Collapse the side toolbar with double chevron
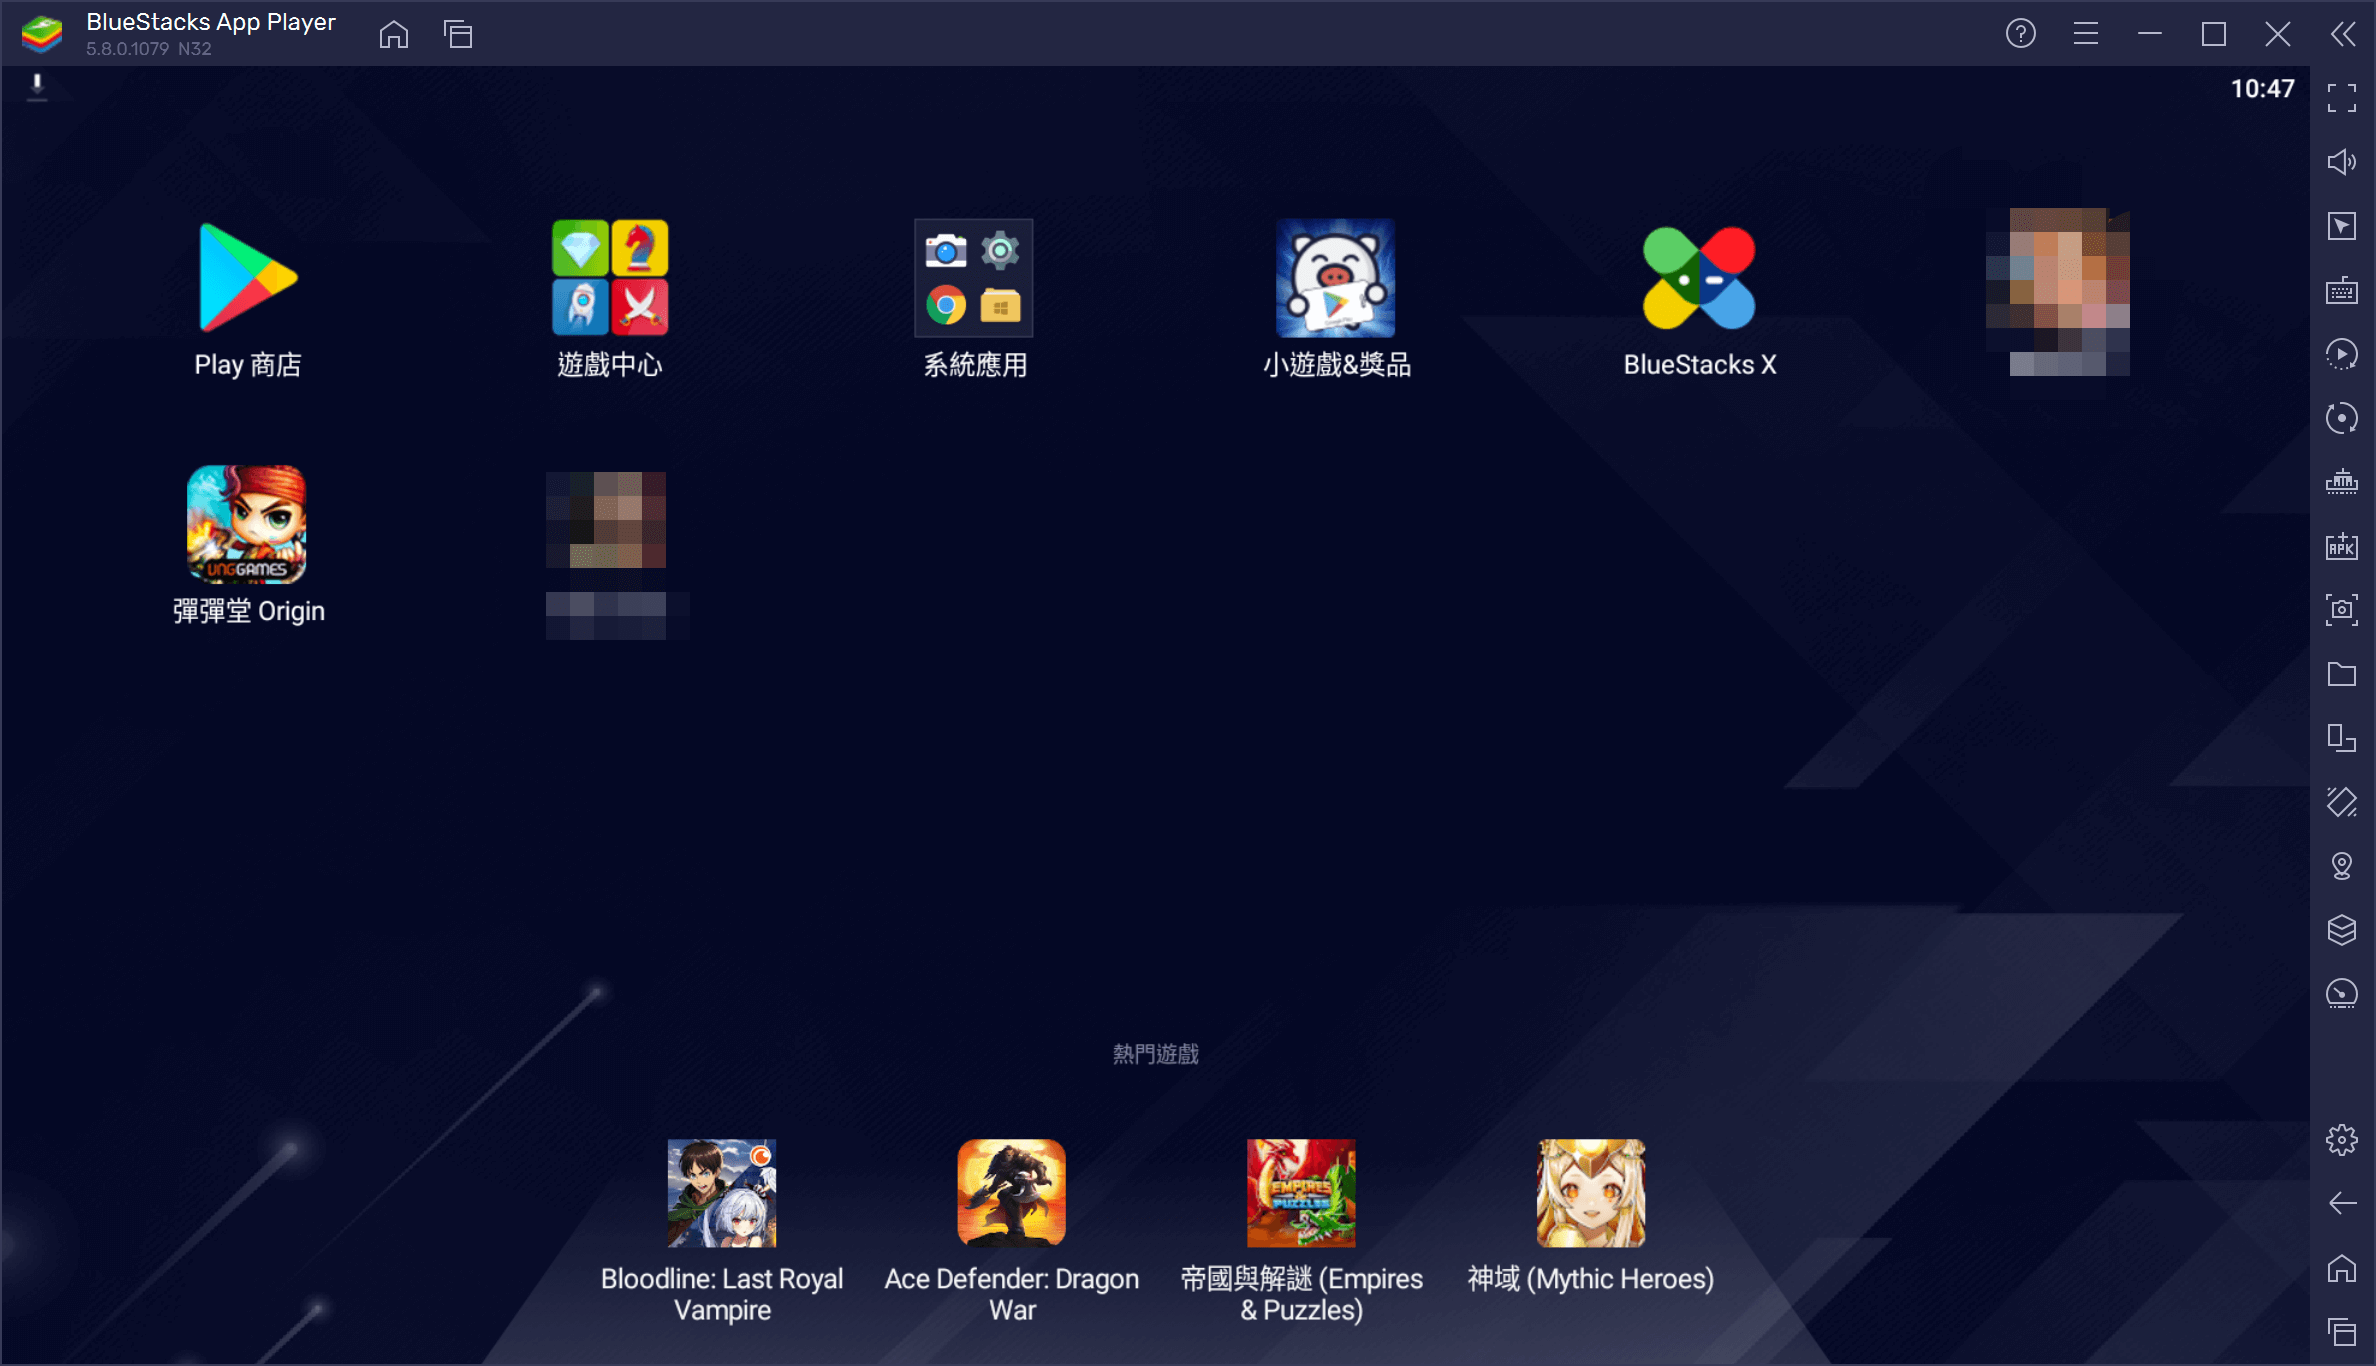The height and width of the screenshot is (1366, 2376). [x=2343, y=34]
